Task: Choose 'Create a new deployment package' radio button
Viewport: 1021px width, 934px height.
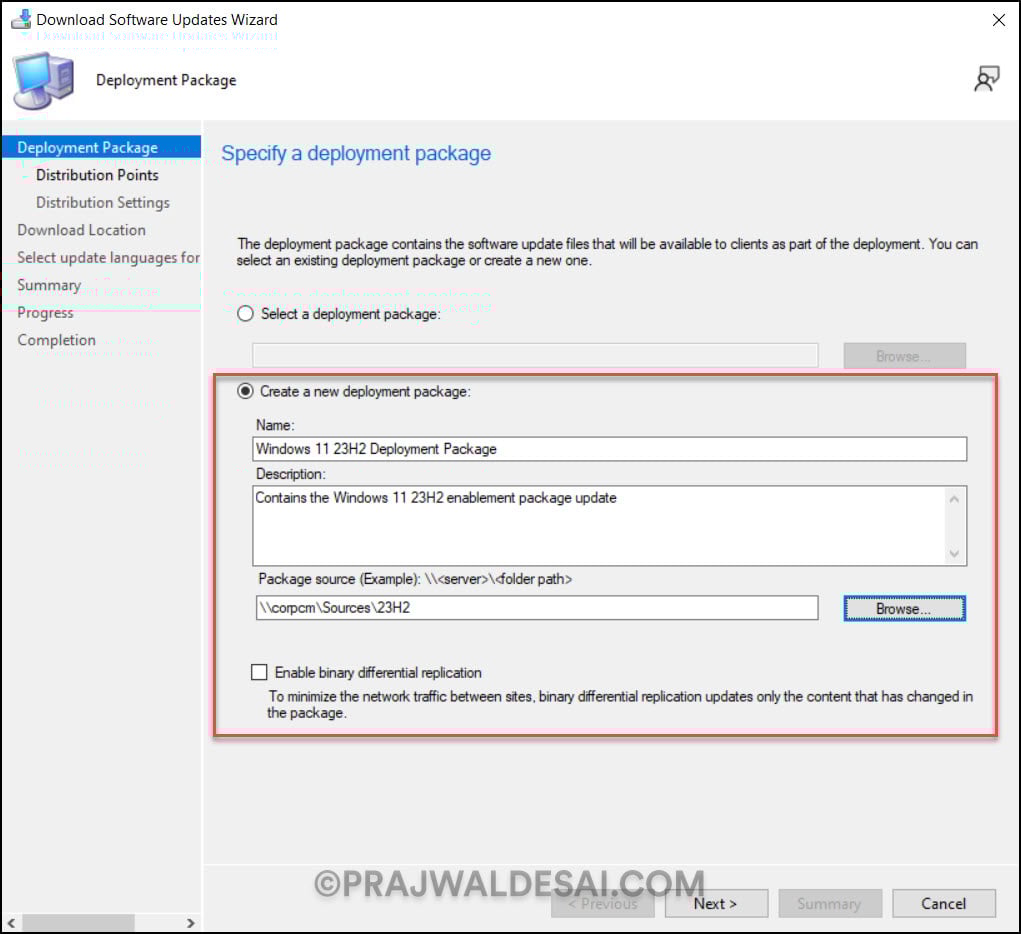Action: click(x=245, y=391)
